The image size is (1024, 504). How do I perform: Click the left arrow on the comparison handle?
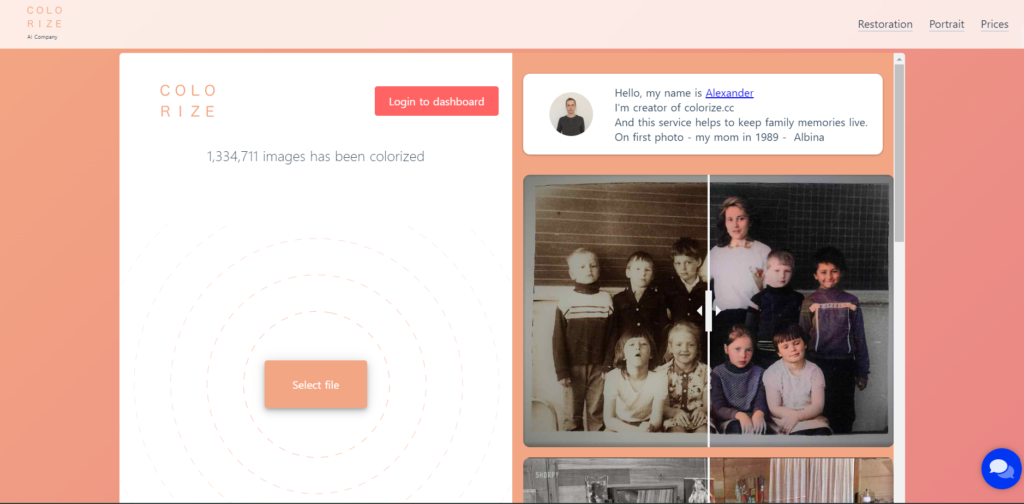click(700, 311)
